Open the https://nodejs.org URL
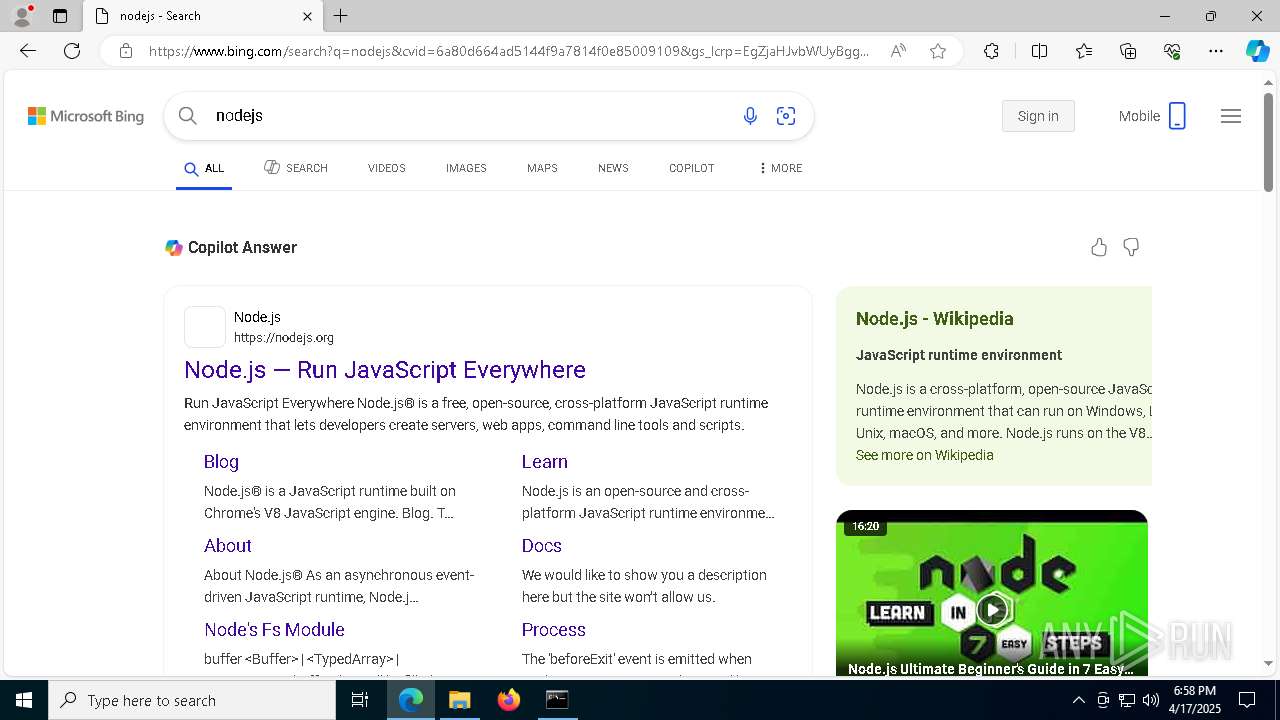This screenshot has height=720, width=1280. pyautogui.click(x=284, y=338)
